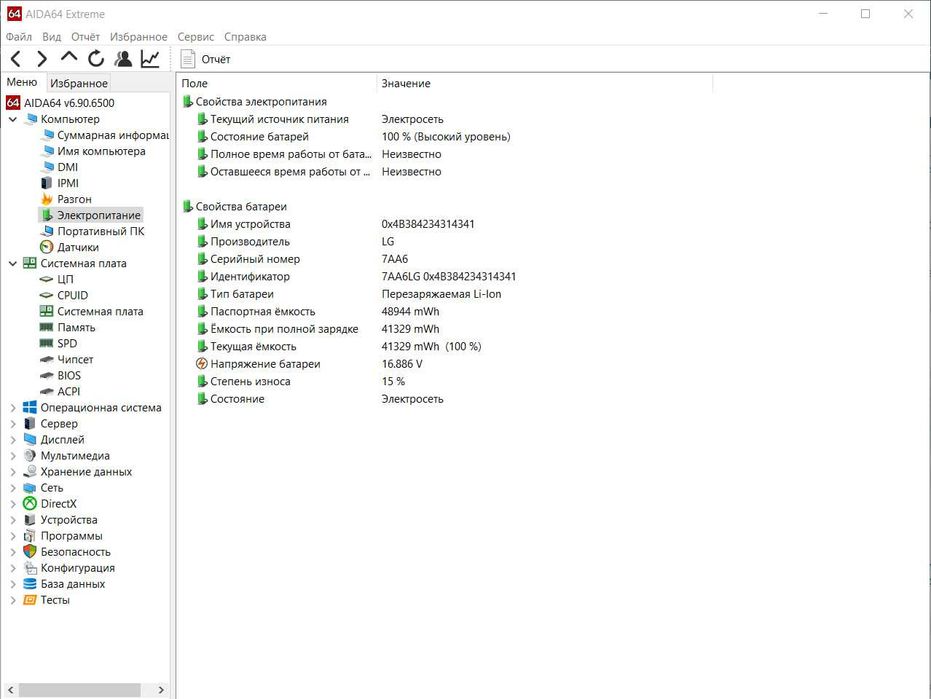This screenshot has height=699, width=931.
Task: Open the Вид menu
Action: 52,37
